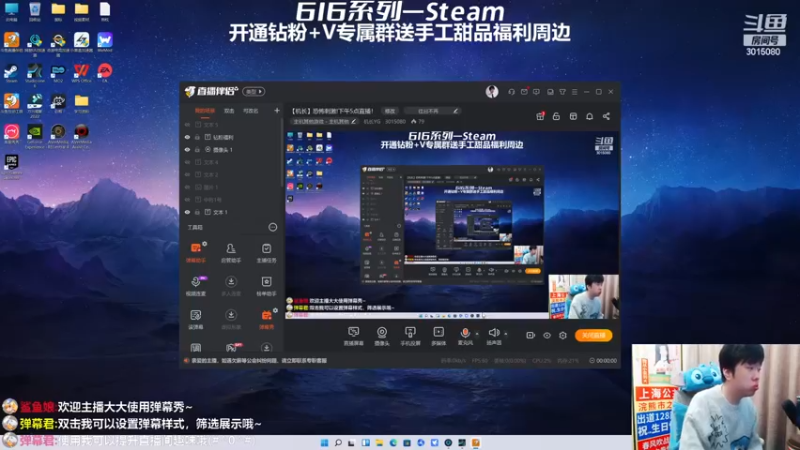800x450 pixels.
Task: Add a 摄像头 camera source
Action: tap(382, 336)
